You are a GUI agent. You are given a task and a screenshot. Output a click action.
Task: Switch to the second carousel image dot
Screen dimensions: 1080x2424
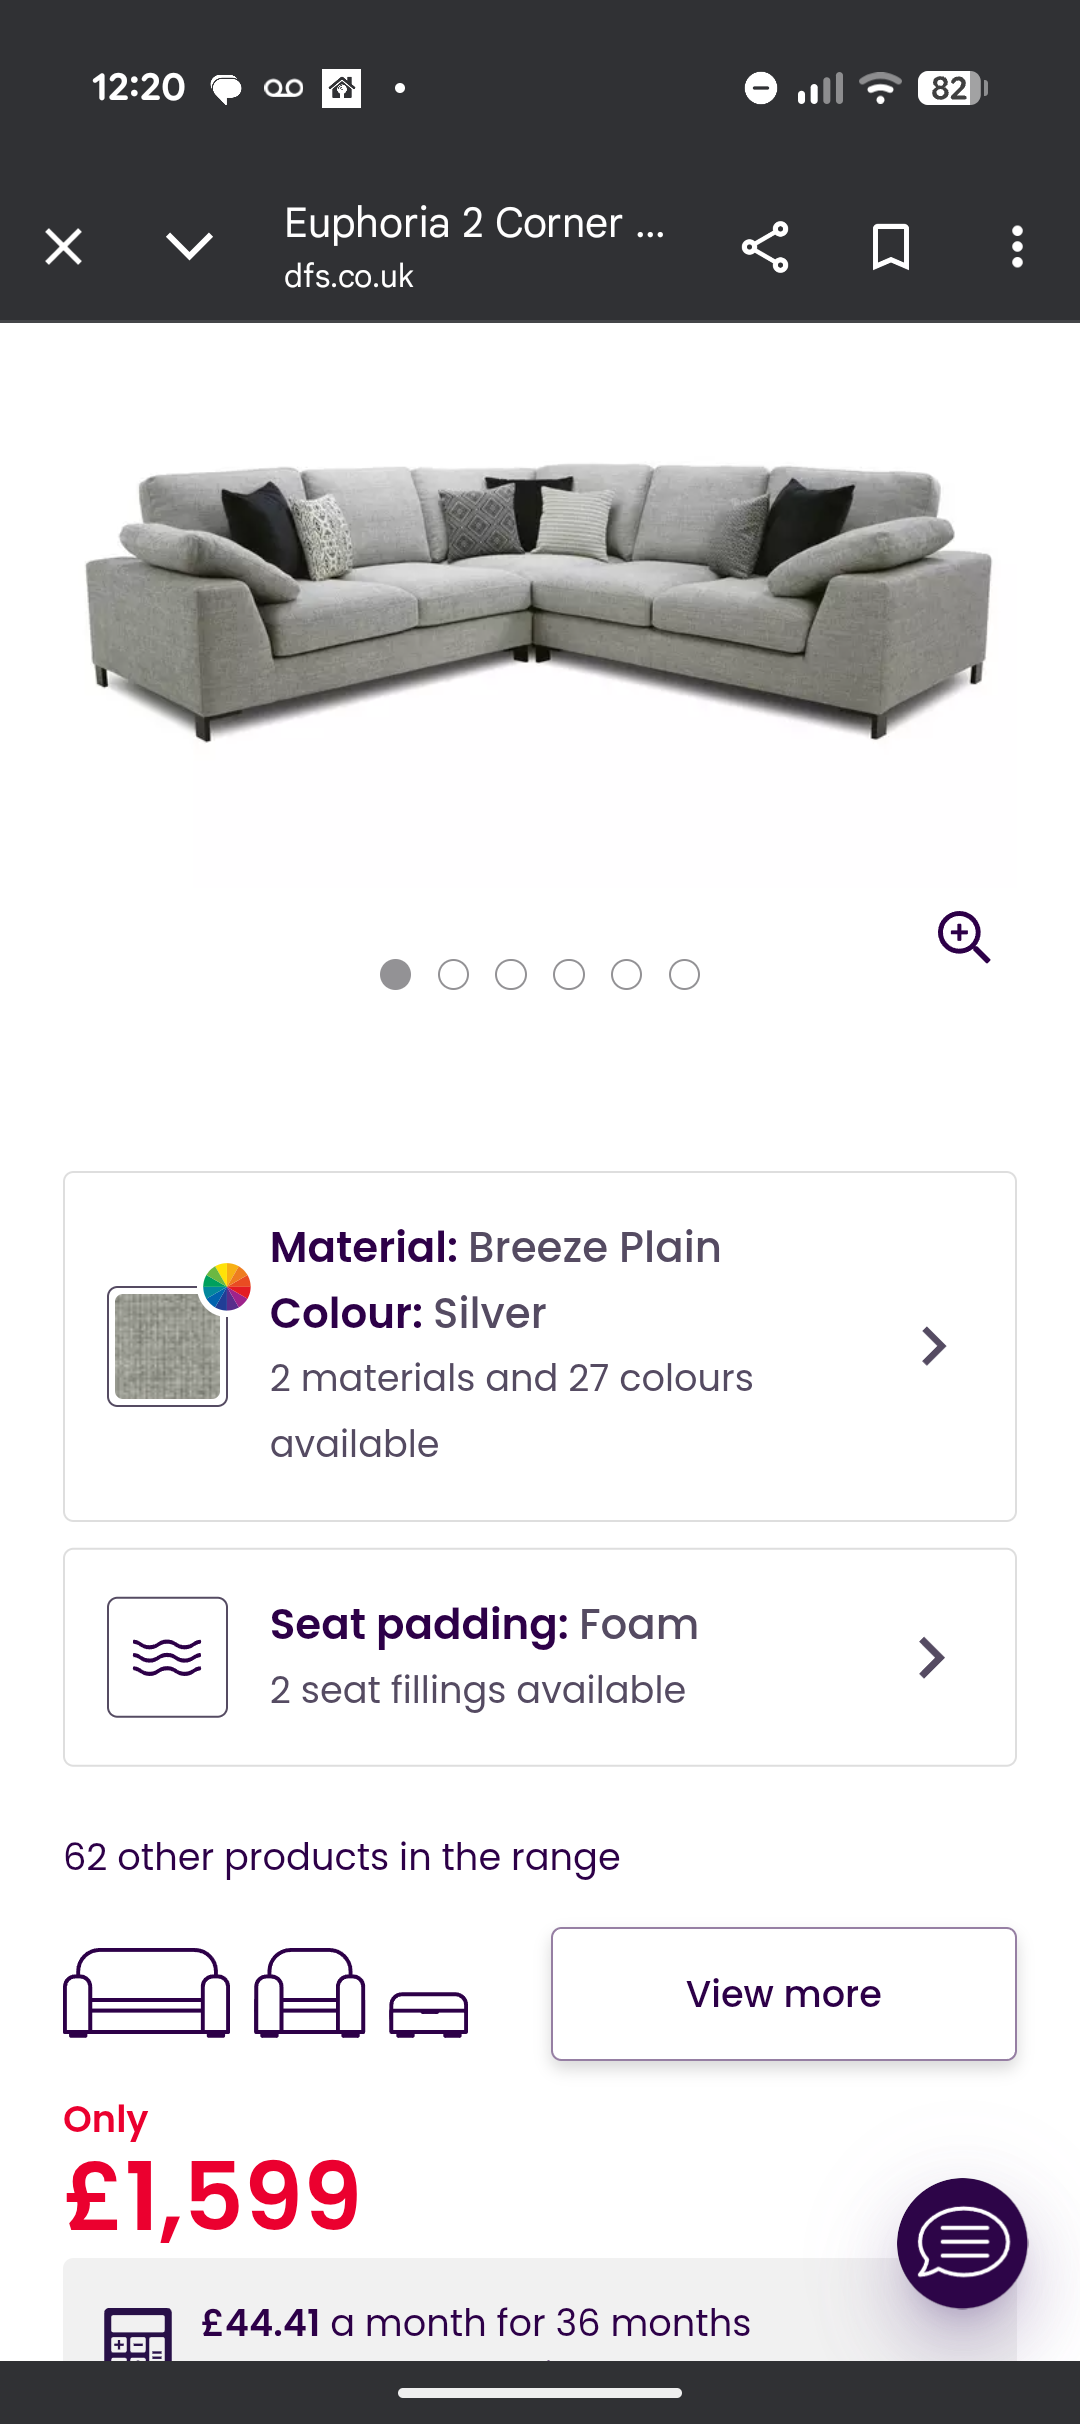tap(453, 974)
